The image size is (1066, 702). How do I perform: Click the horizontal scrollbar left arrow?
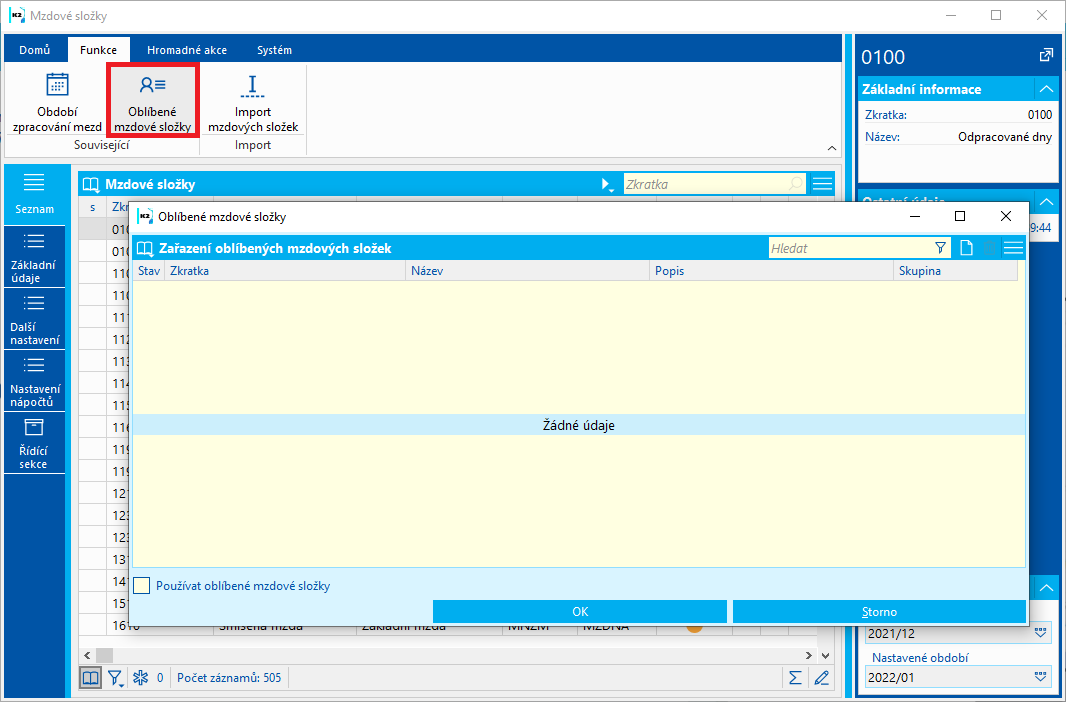pos(87,656)
